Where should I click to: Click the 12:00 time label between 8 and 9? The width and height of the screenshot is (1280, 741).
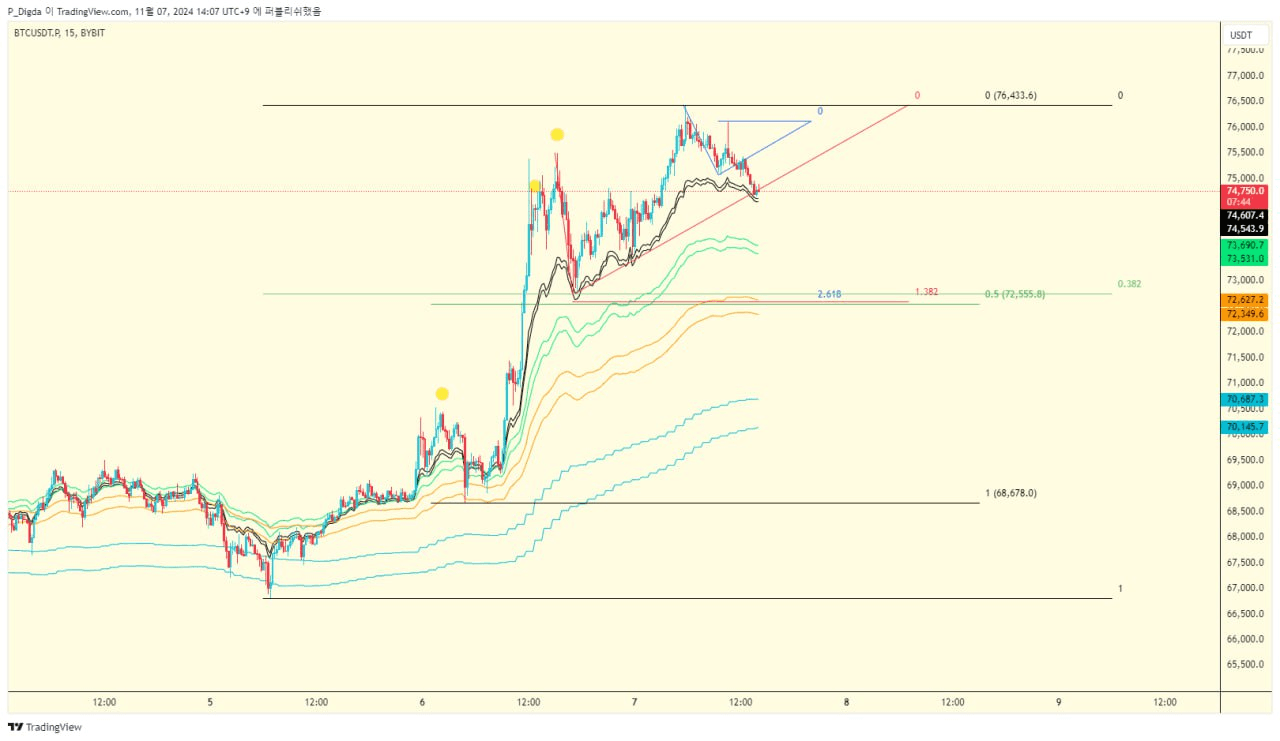click(x=953, y=702)
